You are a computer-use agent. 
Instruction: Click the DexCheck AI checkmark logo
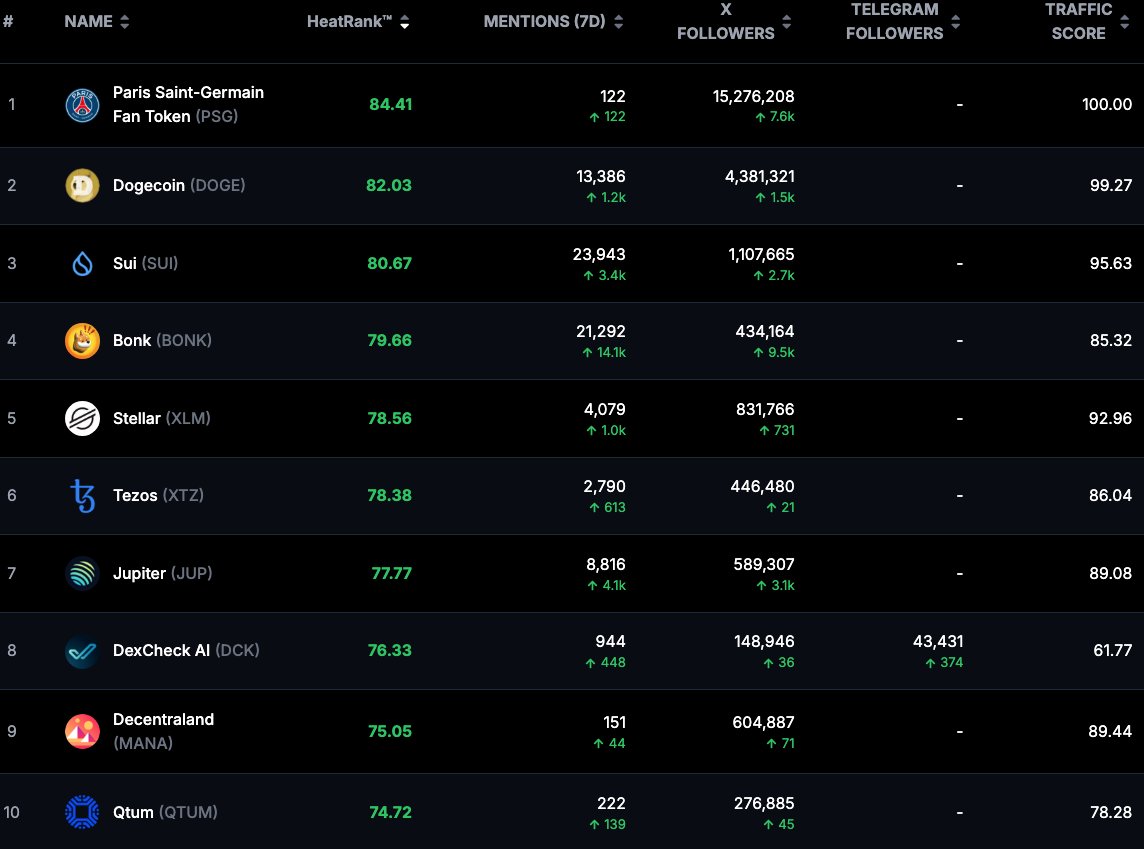(x=82, y=651)
